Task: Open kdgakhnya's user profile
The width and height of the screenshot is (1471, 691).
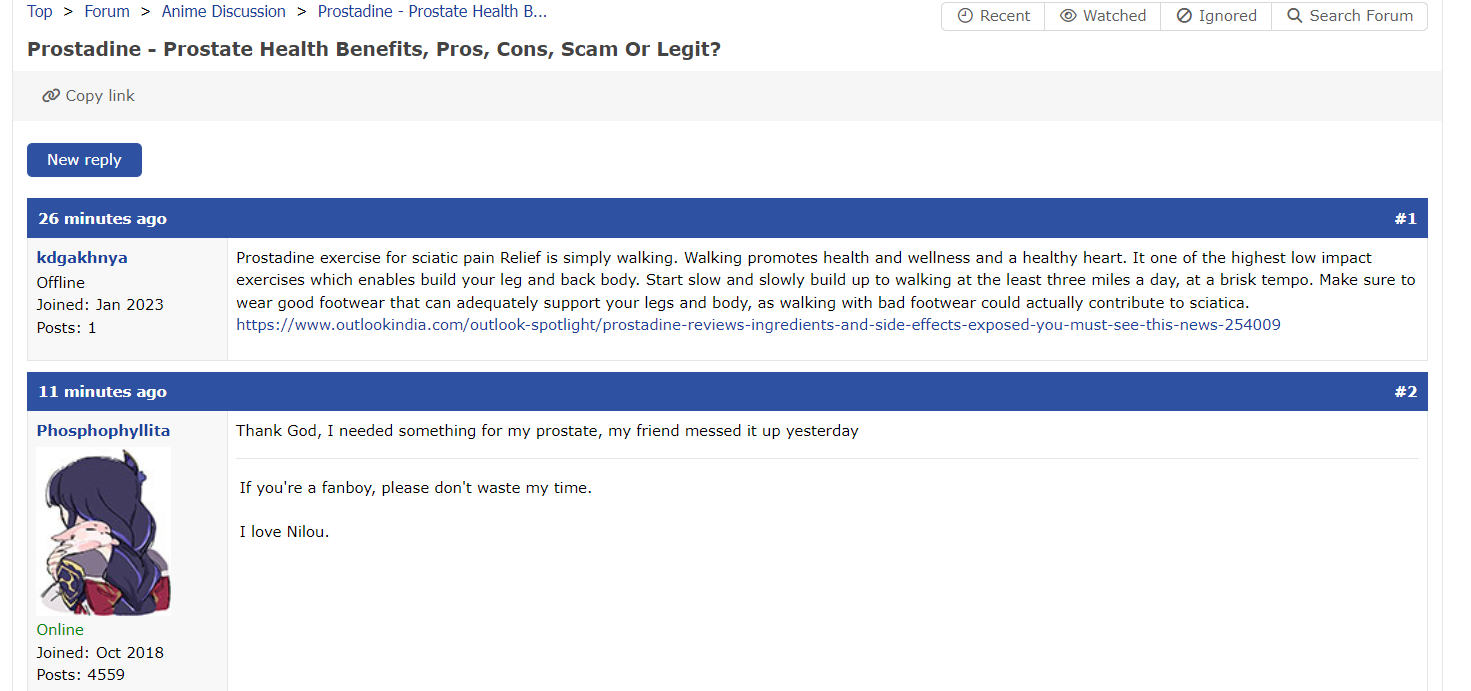Action: (x=82, y=258)
